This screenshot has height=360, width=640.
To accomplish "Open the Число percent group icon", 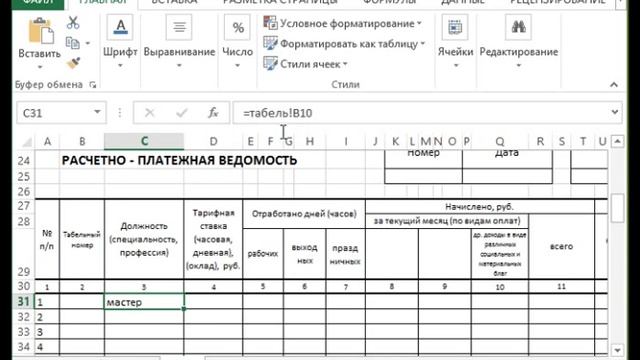I will pyautogui.click(x=237, y=27).
